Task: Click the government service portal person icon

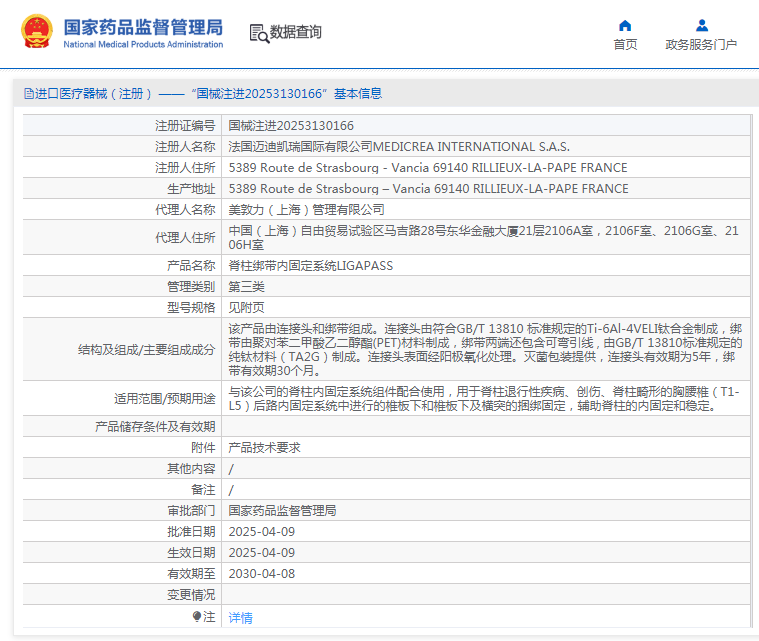Action: (701, 25)
